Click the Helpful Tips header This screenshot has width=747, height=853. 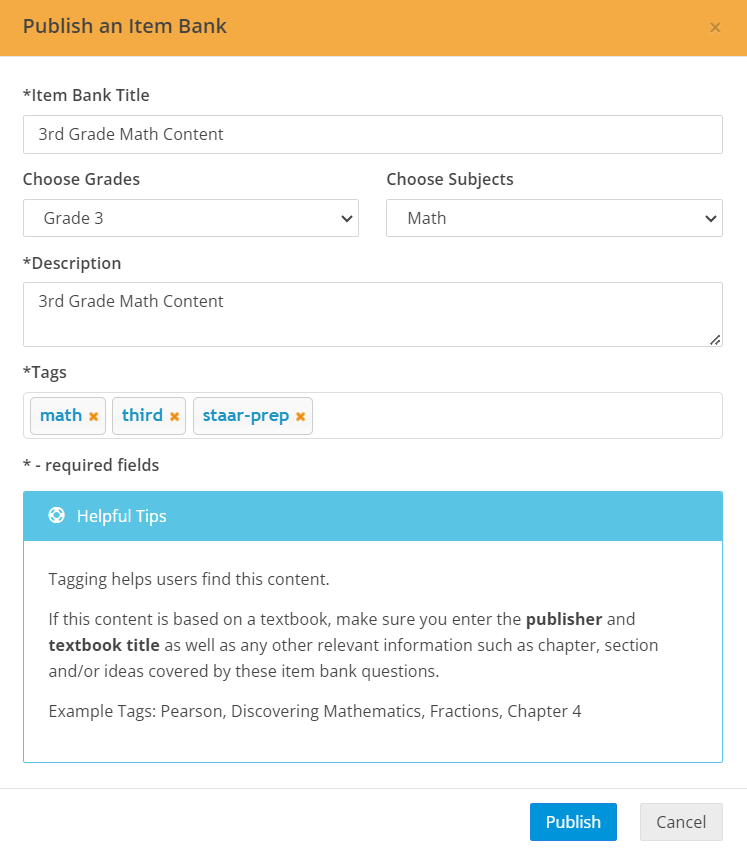point(373,516)
